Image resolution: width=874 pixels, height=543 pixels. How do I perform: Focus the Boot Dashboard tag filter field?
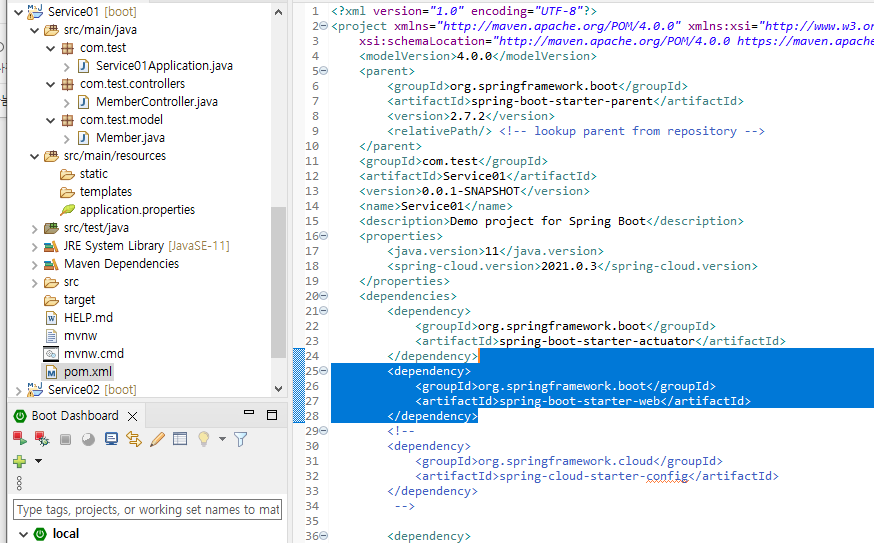[x=147, y=510]
